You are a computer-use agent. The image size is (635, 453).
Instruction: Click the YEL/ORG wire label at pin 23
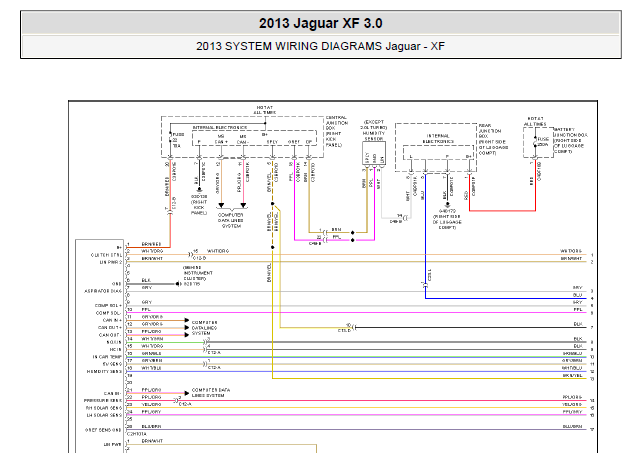151,404
